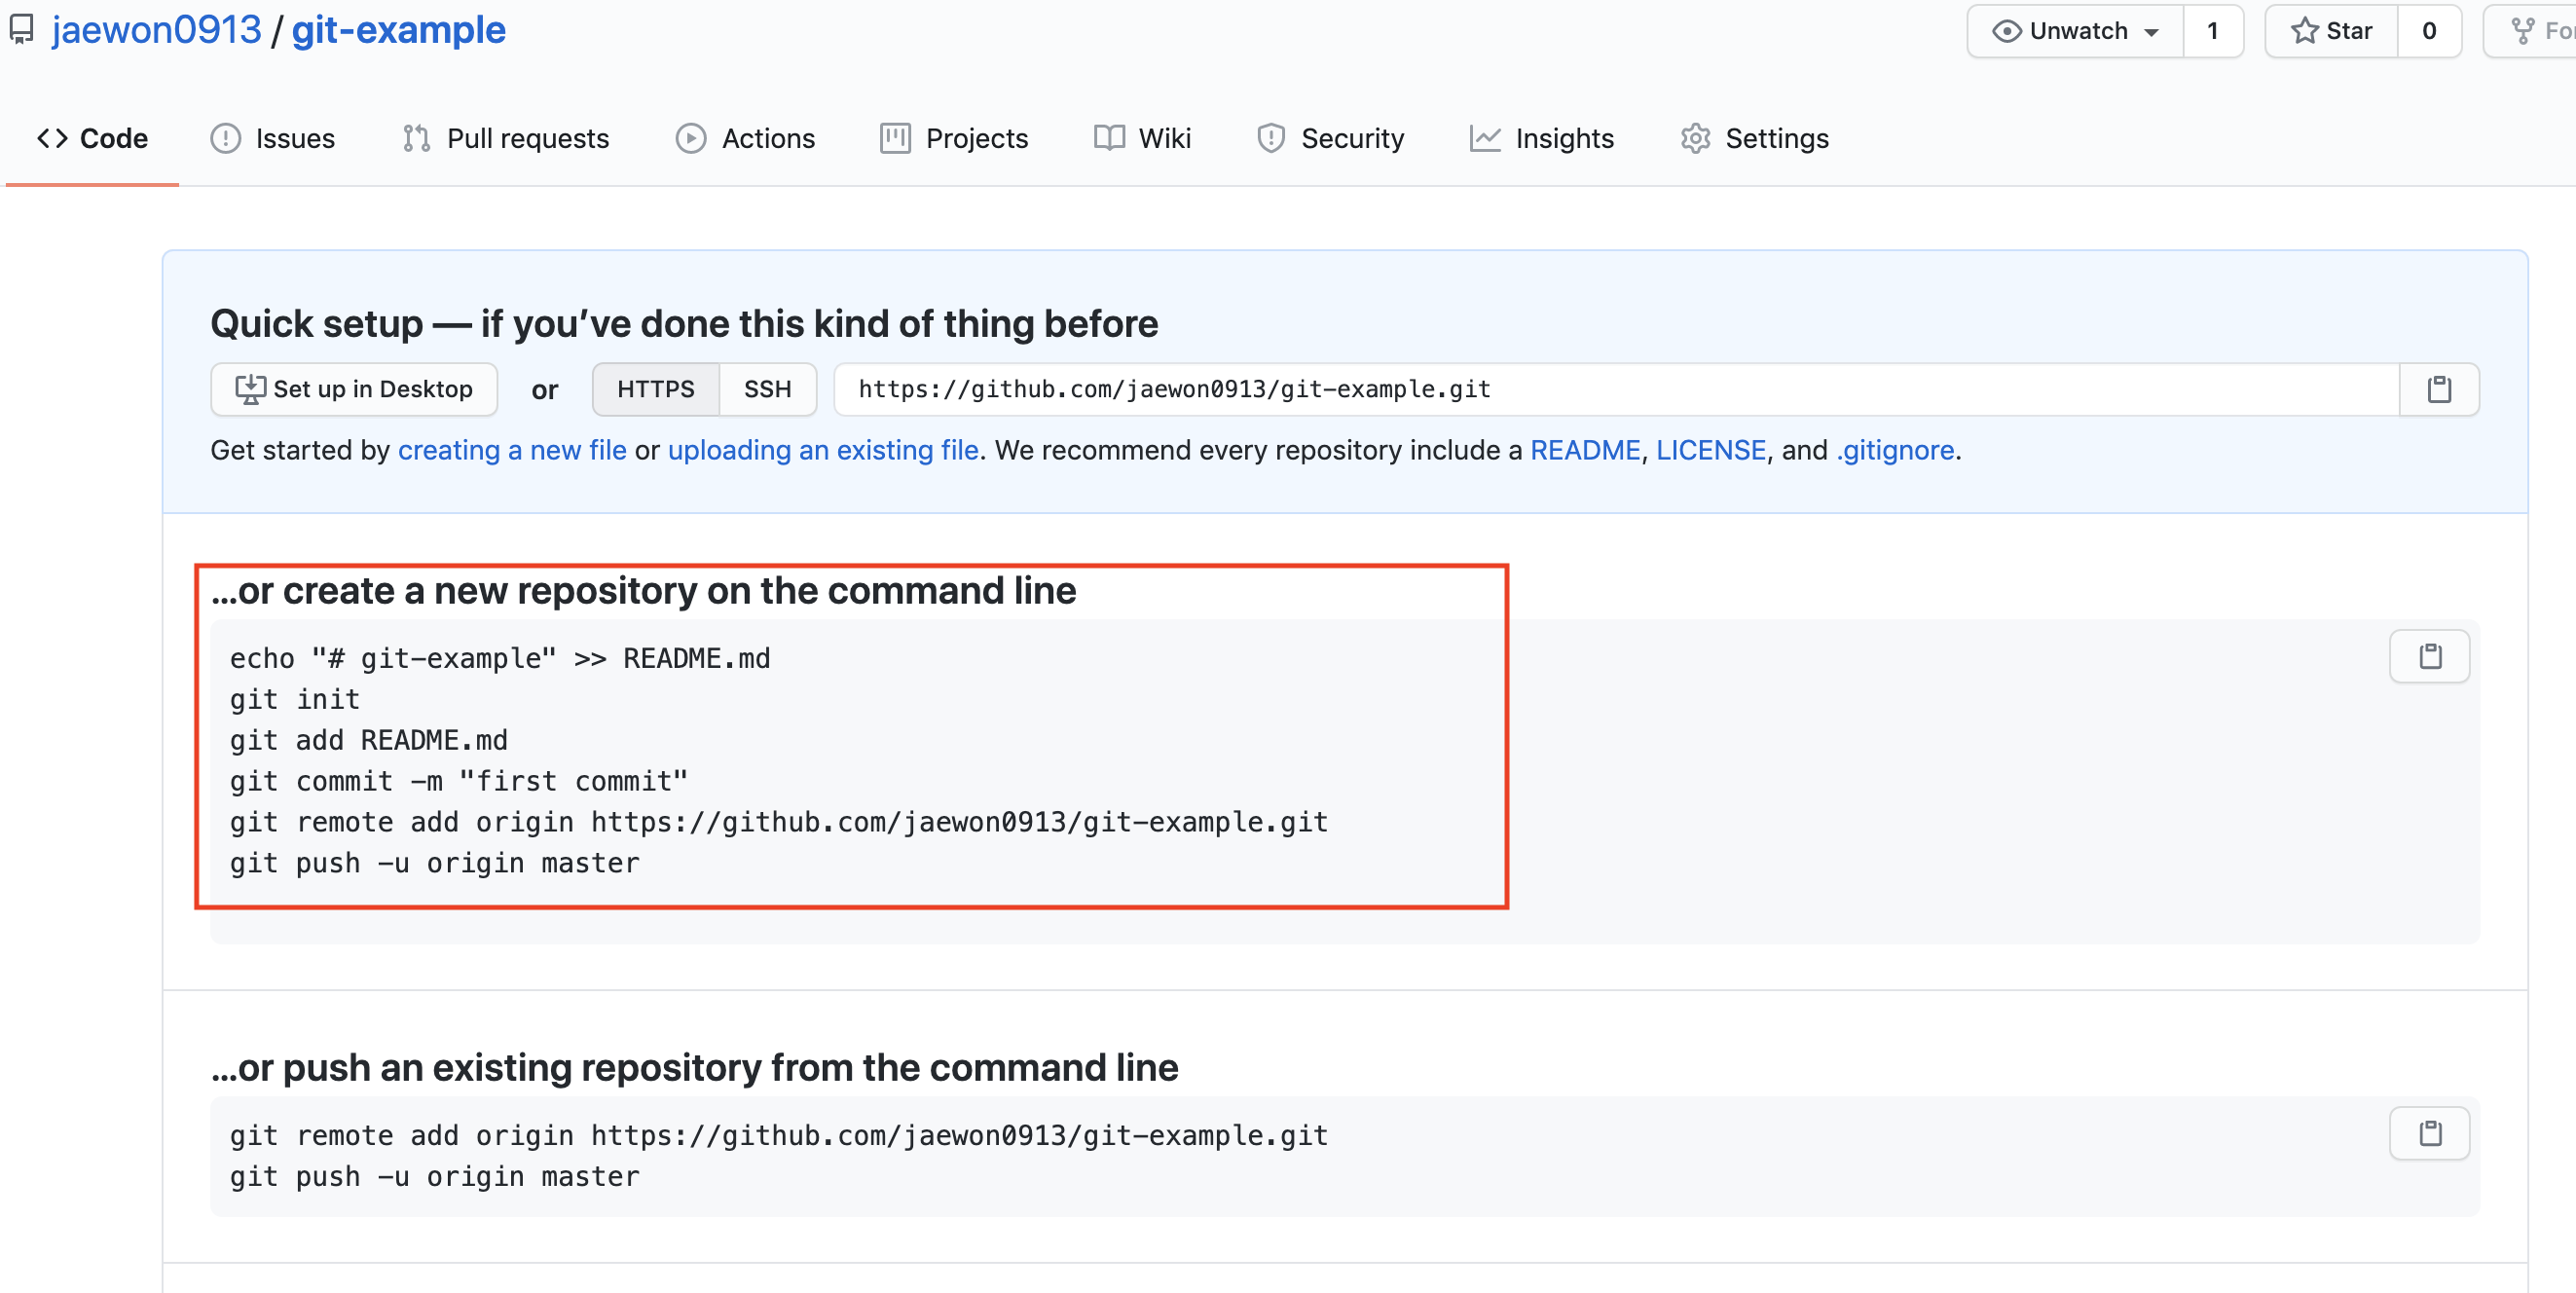This screenshot has width=2576, height=1293.
Task: Copy the repository HTTPS URL to clipboard
Action: point(2438,389)
